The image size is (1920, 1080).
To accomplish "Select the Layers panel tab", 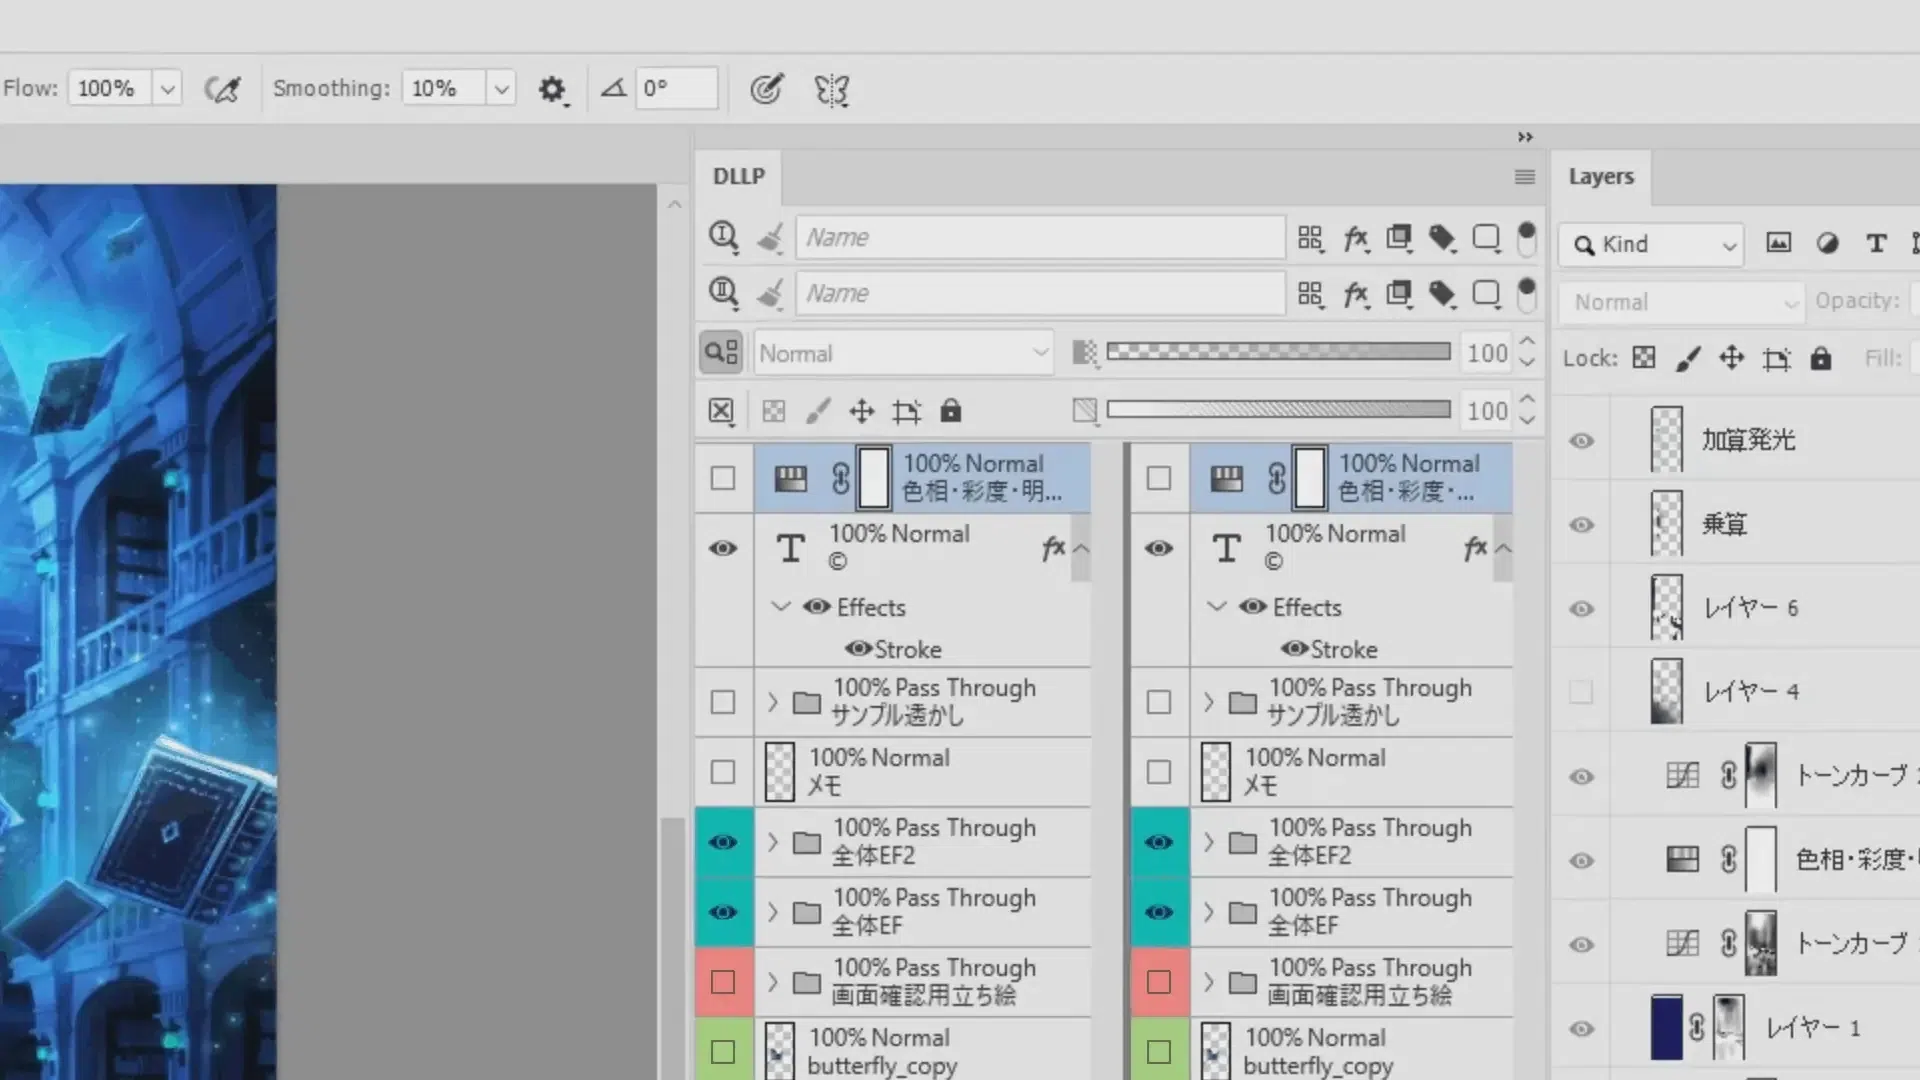I will pyautogui.click(x=1601, y=176).
